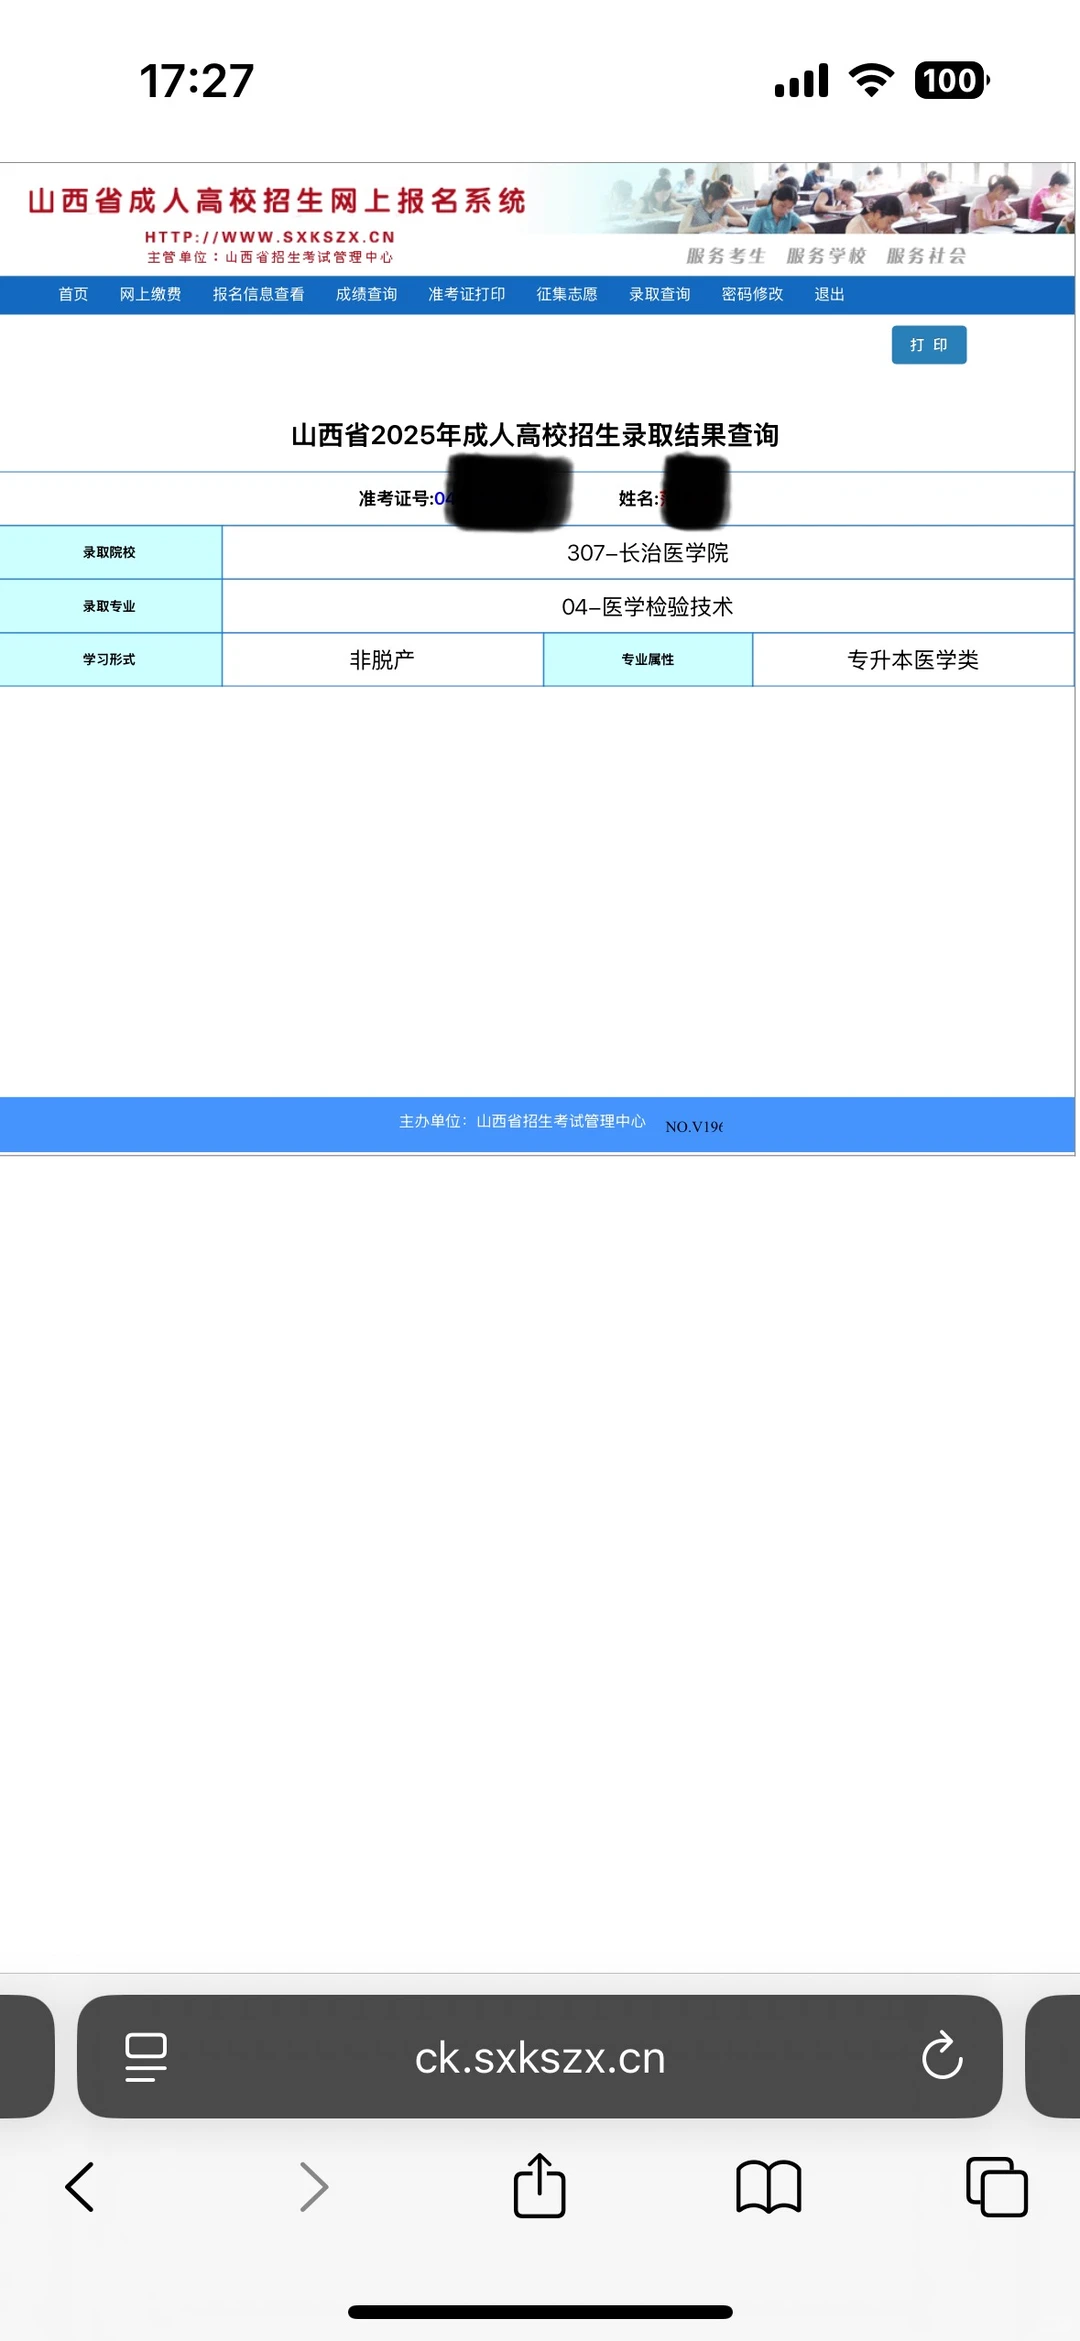
Task: Click the 山西省2025年成人高校招生录取结果查询 heading
Action: (535, 435)
